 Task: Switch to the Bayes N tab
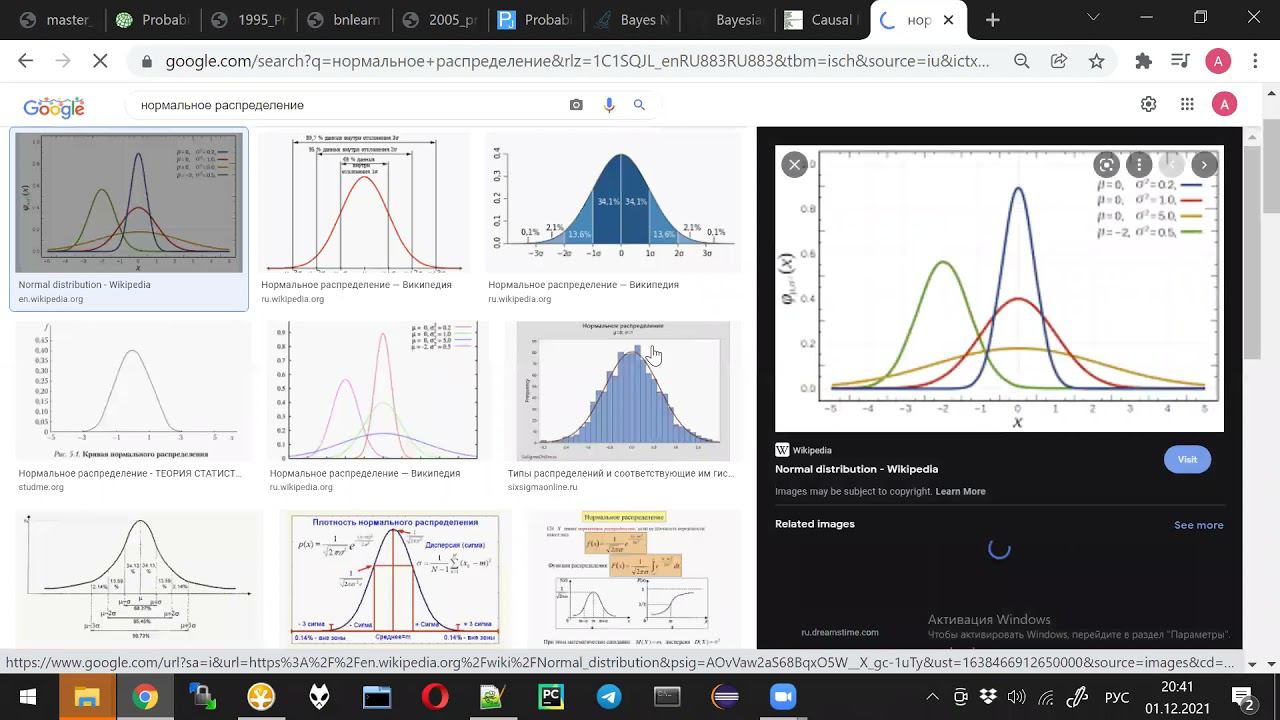tap(632, 20)
